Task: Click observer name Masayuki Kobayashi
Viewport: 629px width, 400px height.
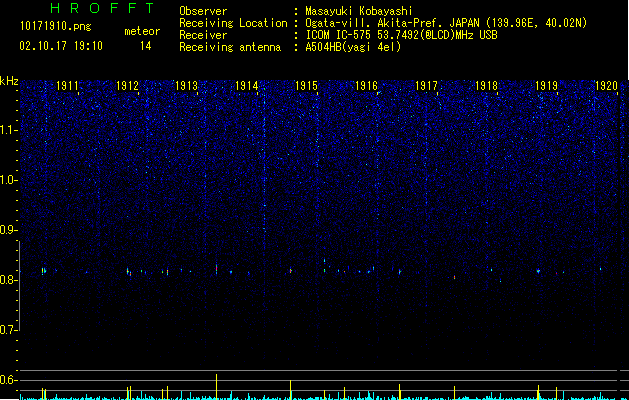Action: pos(359,11)
